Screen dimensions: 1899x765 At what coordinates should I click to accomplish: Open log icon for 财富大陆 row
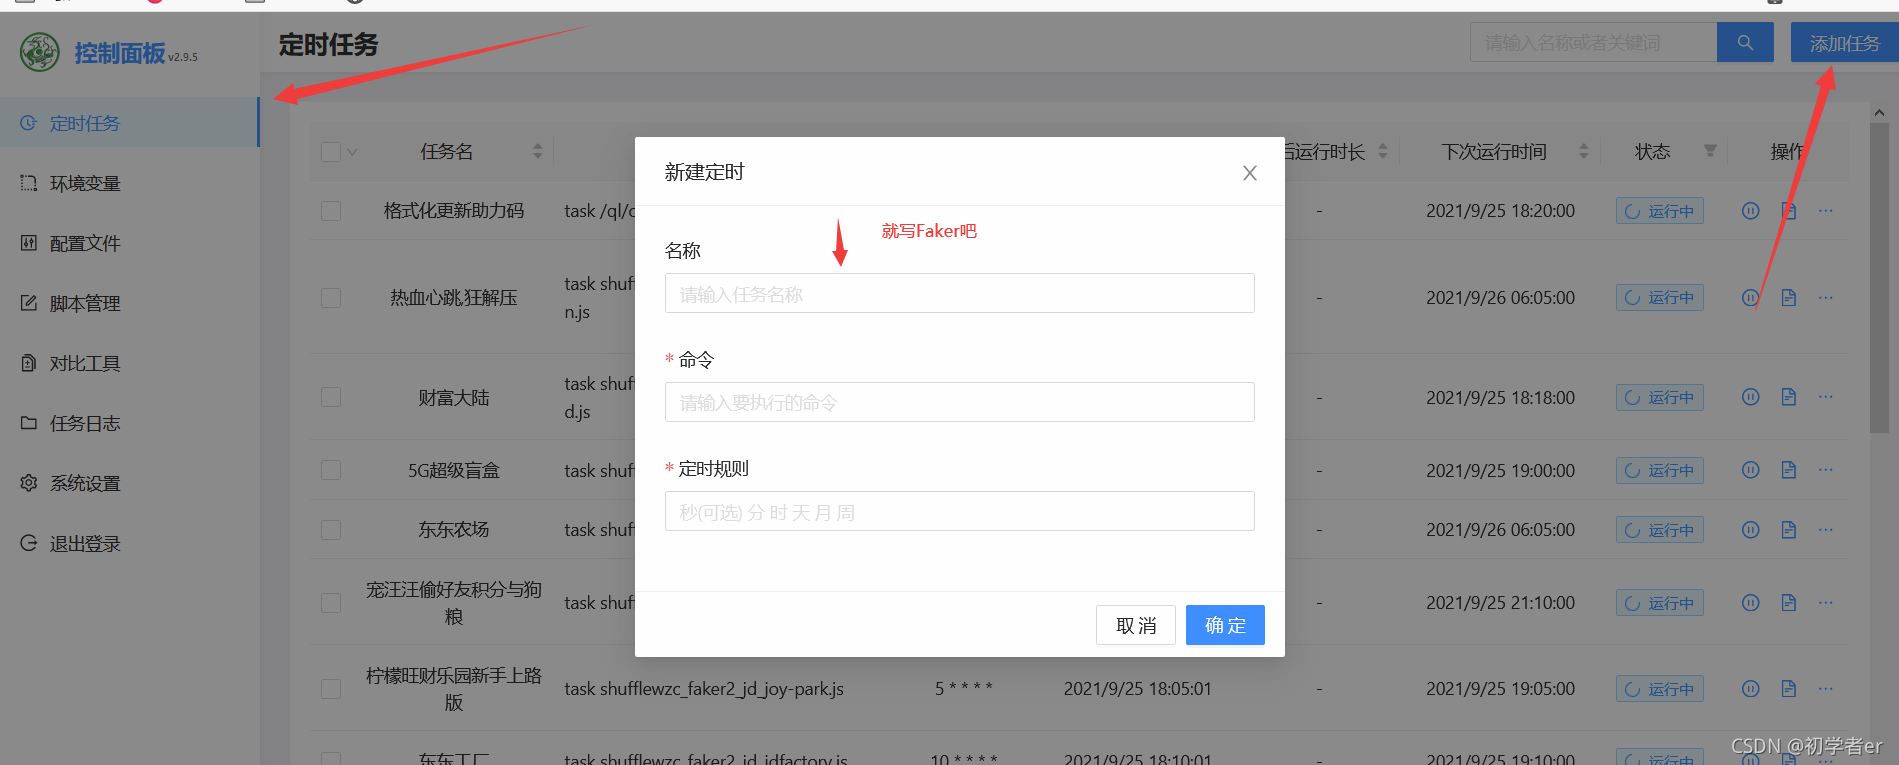point(1788,397)
